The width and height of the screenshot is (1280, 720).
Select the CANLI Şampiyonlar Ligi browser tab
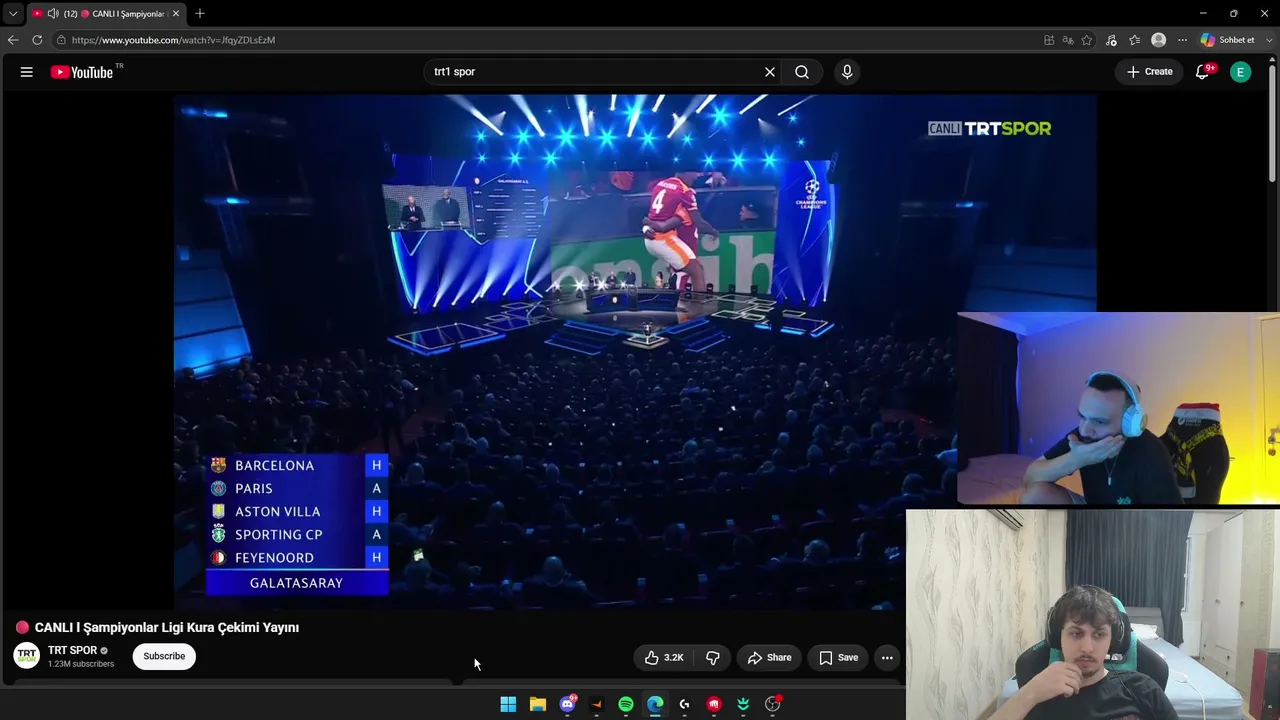click(107, 14)
